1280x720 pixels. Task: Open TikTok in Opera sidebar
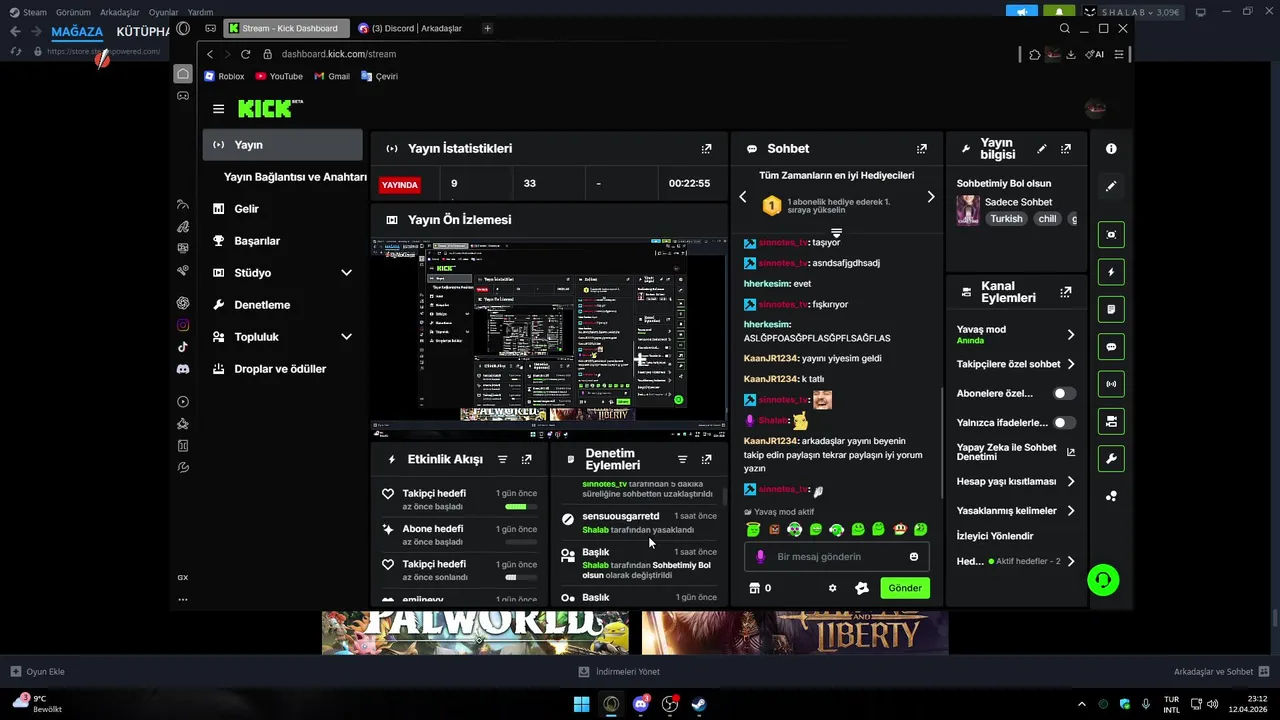click(183, 347)
